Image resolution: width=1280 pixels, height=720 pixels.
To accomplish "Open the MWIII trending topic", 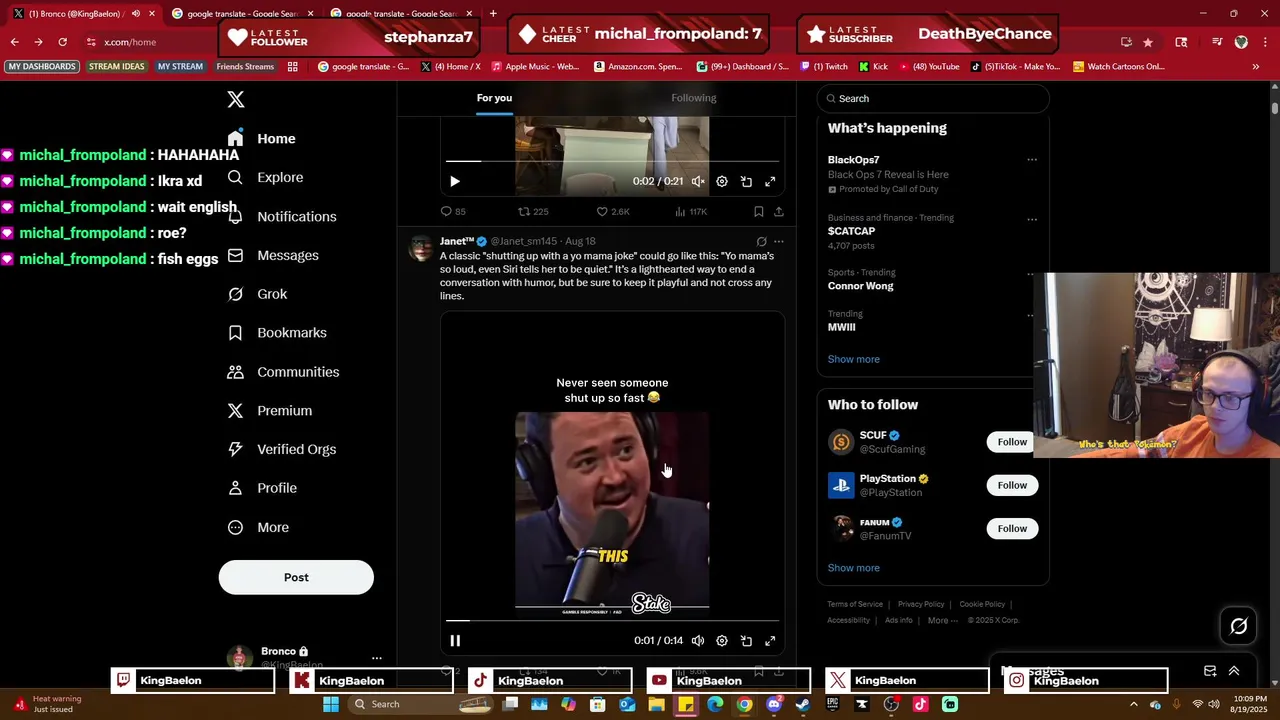I will coord(841,327).
